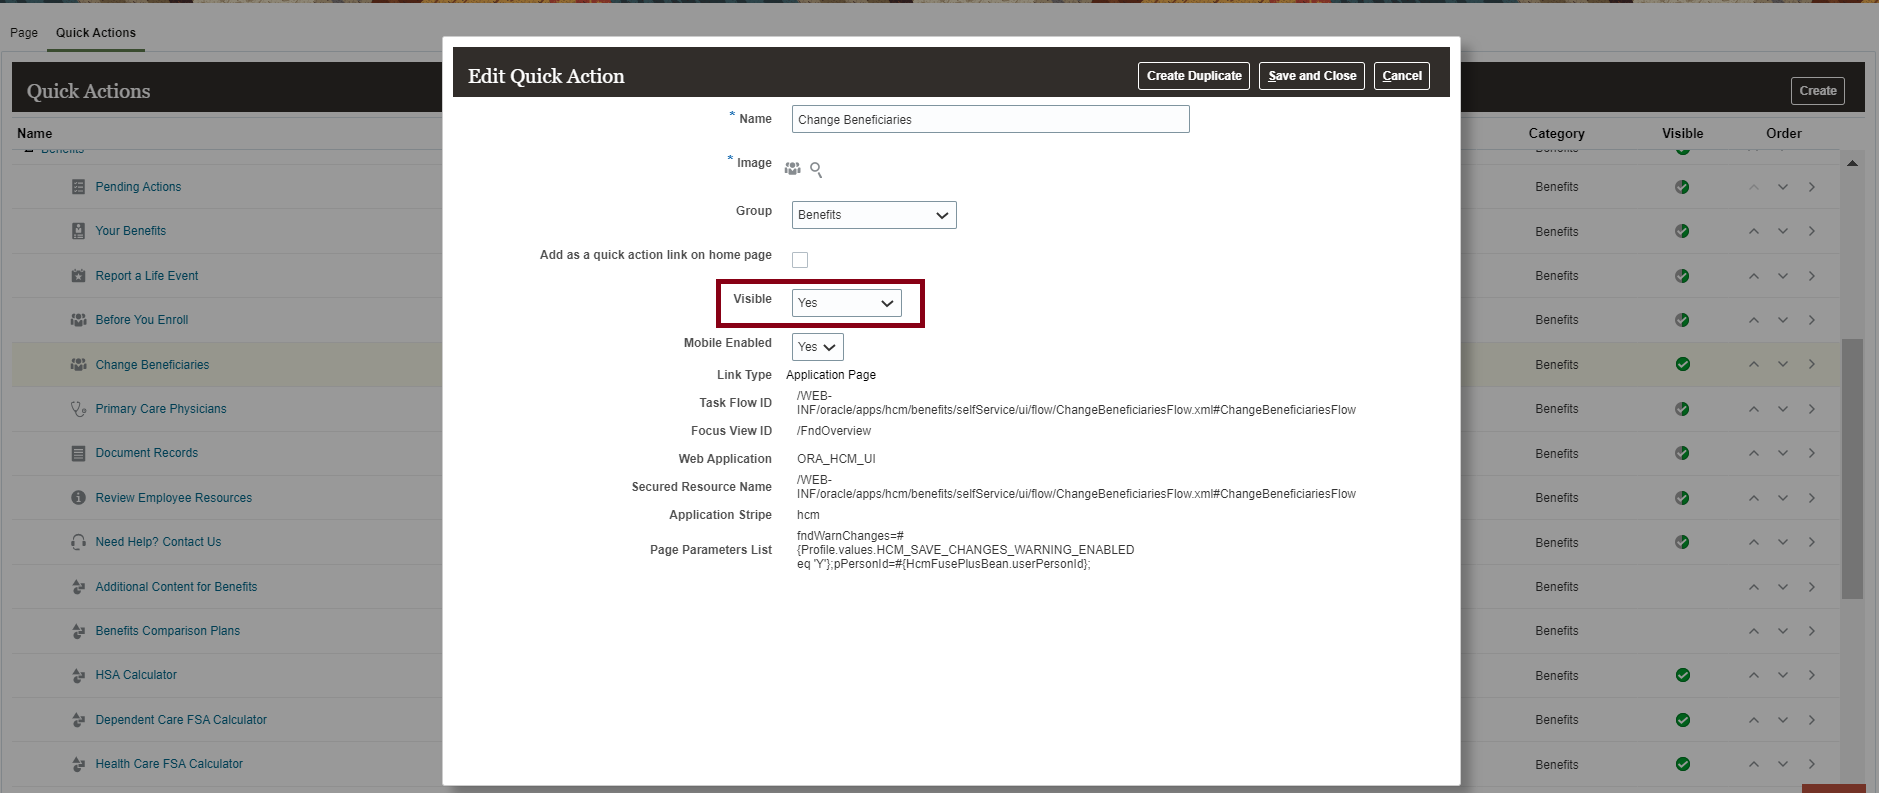The image size is (1879, 793).
Task: Click the Visible column header
Action: coord(1682,133)
